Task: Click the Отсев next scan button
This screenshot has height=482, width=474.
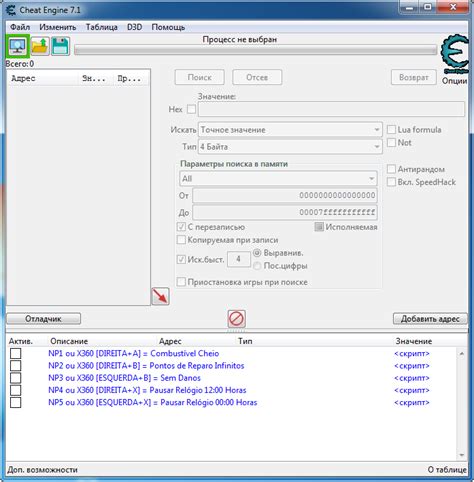Action: tap(257, 77)
